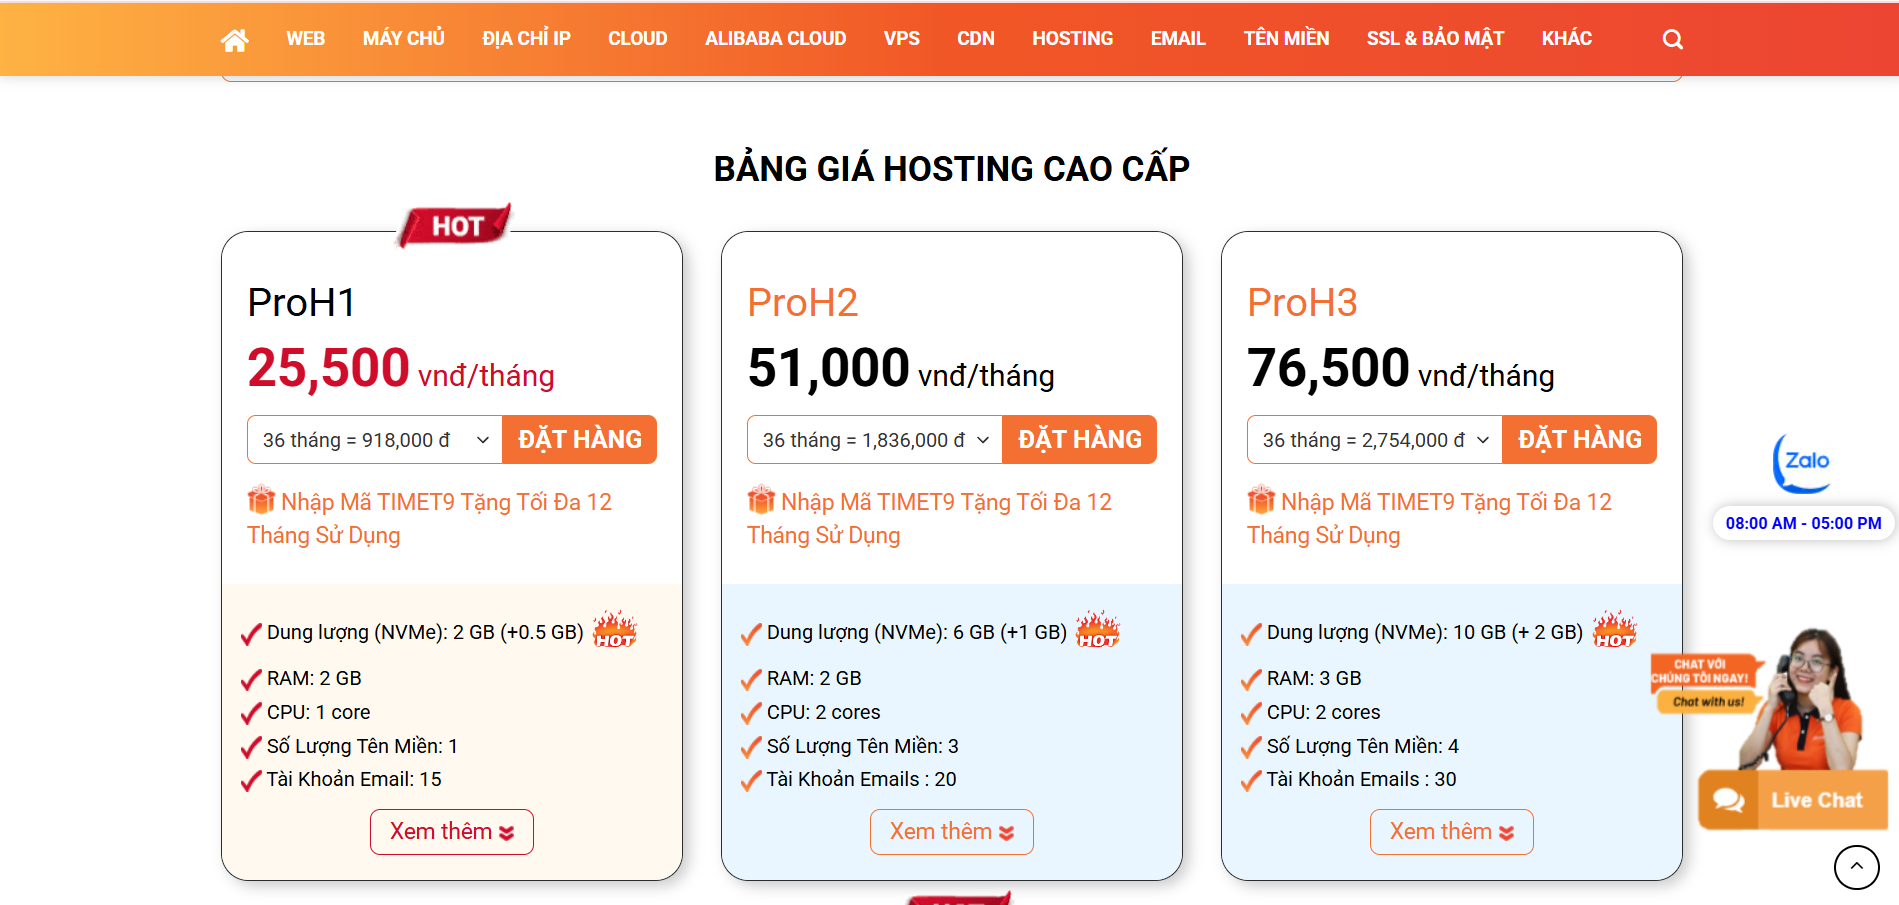Click the home icon in navigation bar
Image resolution: width=1899 pixels, height=905 pixels.
(x=235, y=40)
